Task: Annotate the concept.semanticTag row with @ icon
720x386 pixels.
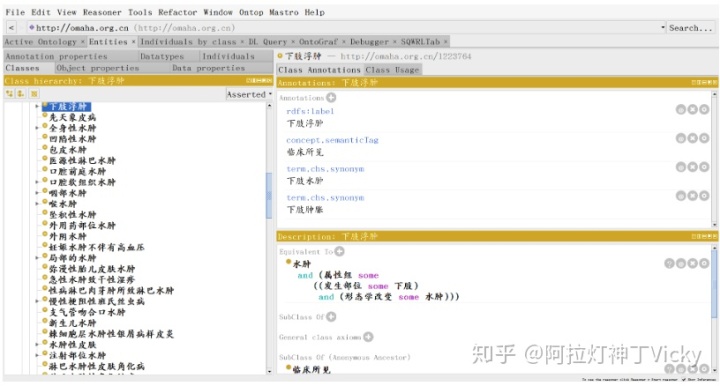Action: [x=681, y=138]
